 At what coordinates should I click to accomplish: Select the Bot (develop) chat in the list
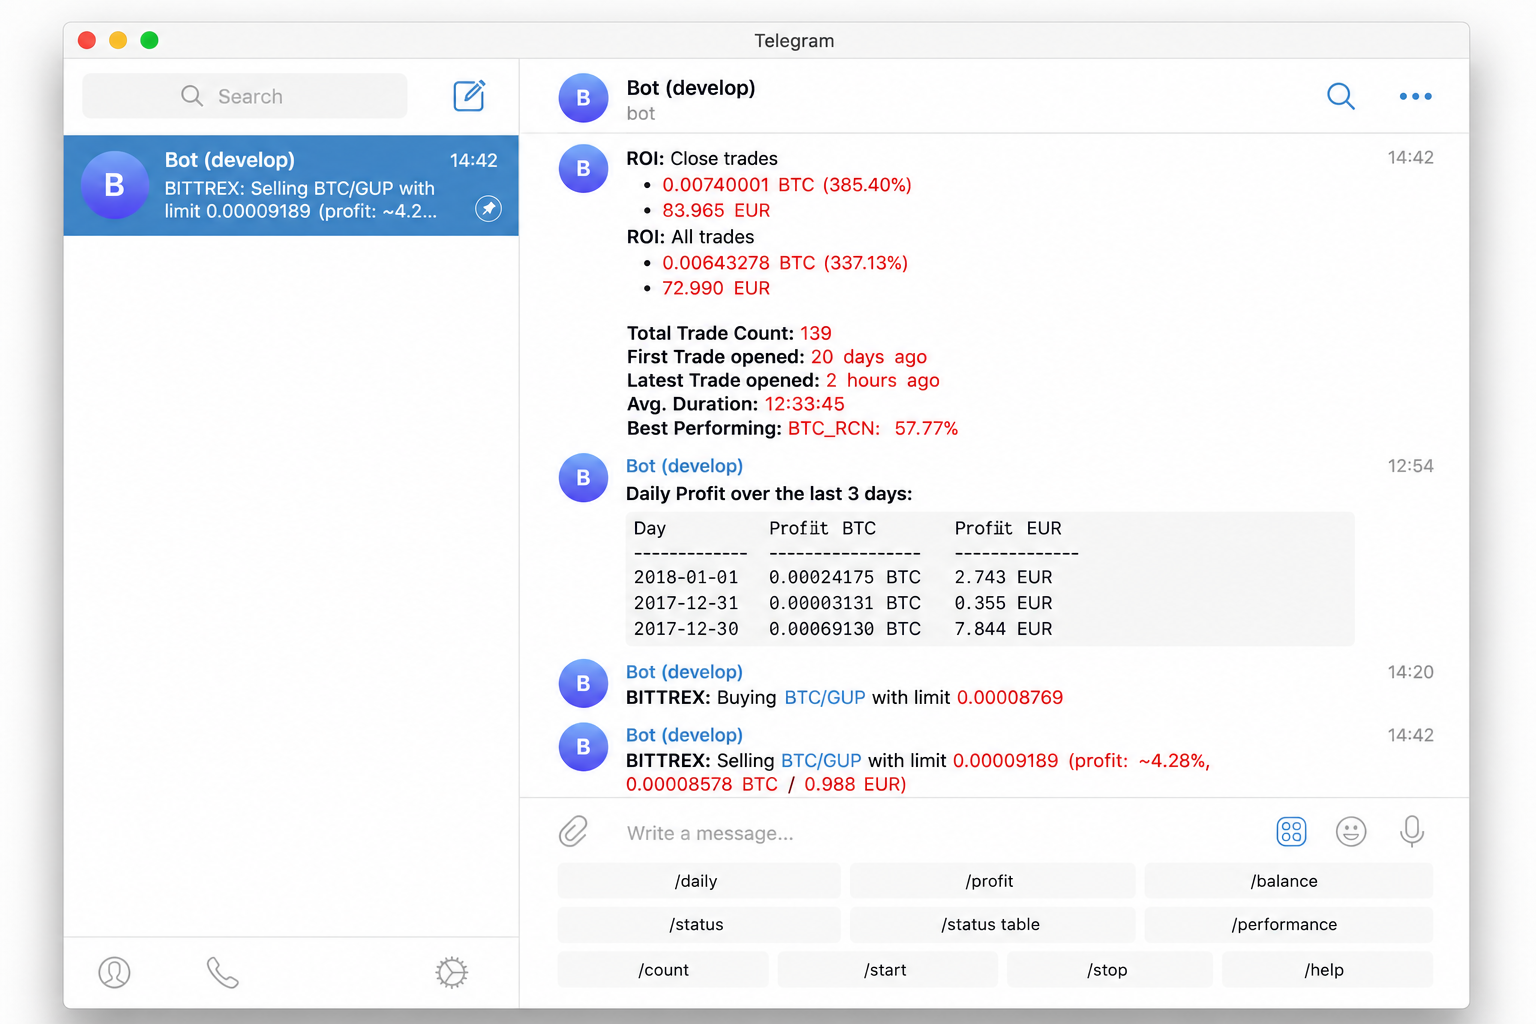[291, 185]
